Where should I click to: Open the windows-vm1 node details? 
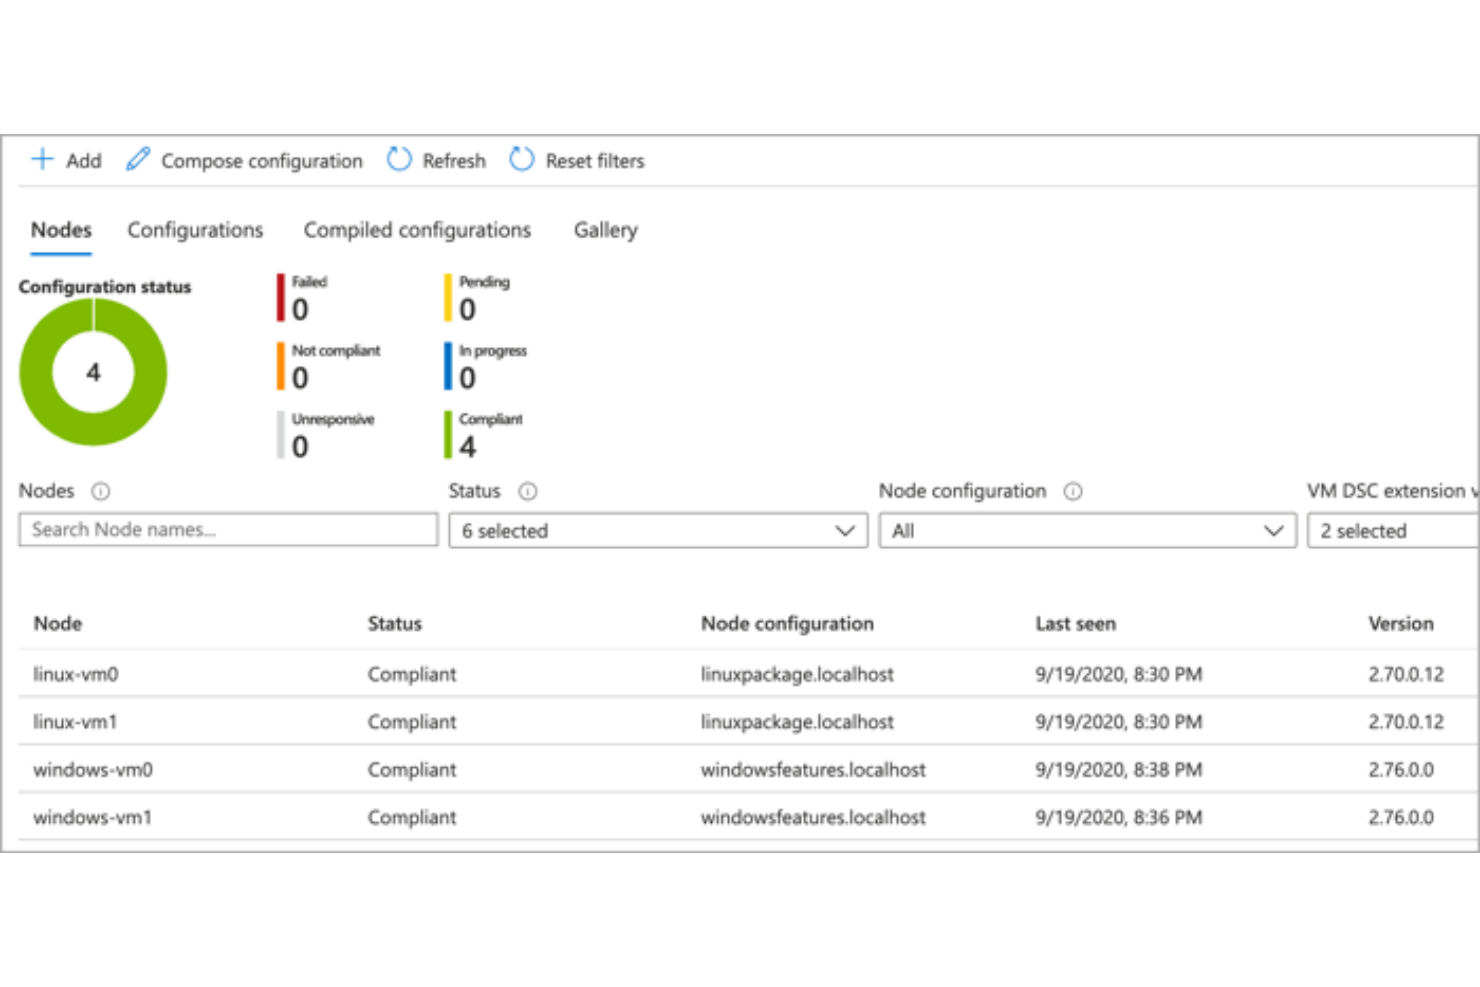coord(92,817)
